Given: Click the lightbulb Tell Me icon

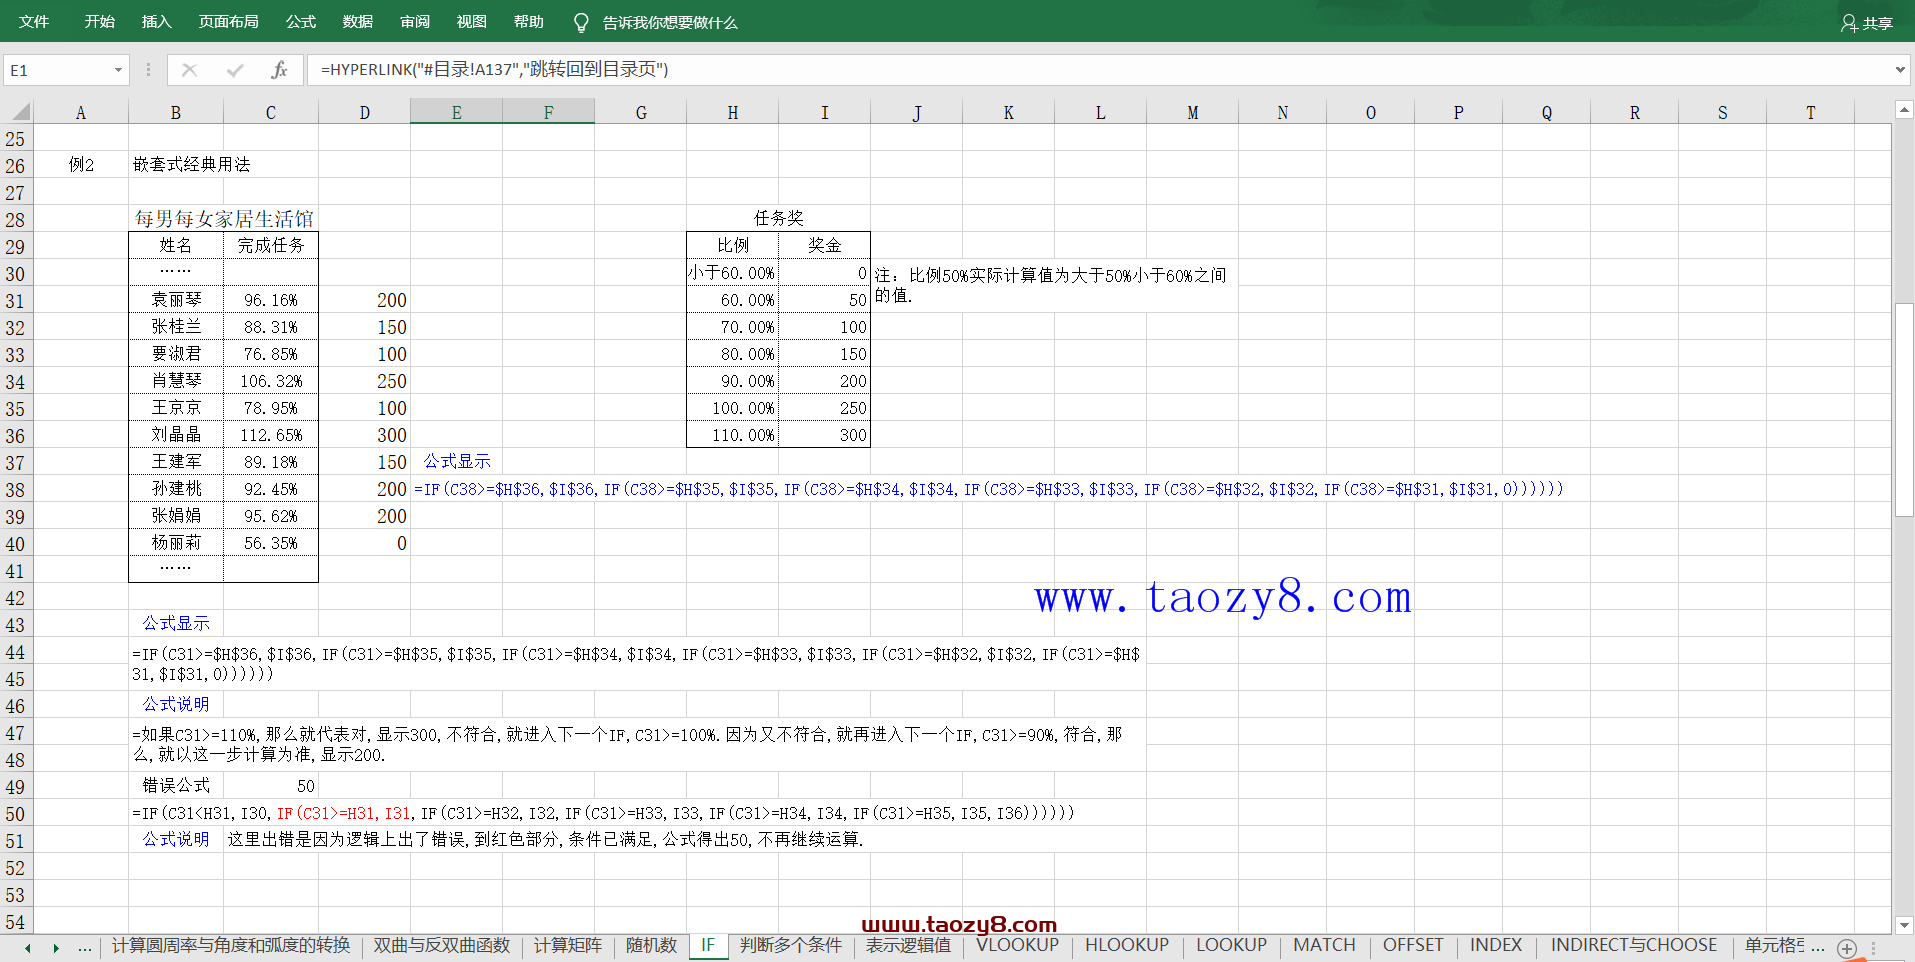Looking at the screenshot, I should (580, 22).
